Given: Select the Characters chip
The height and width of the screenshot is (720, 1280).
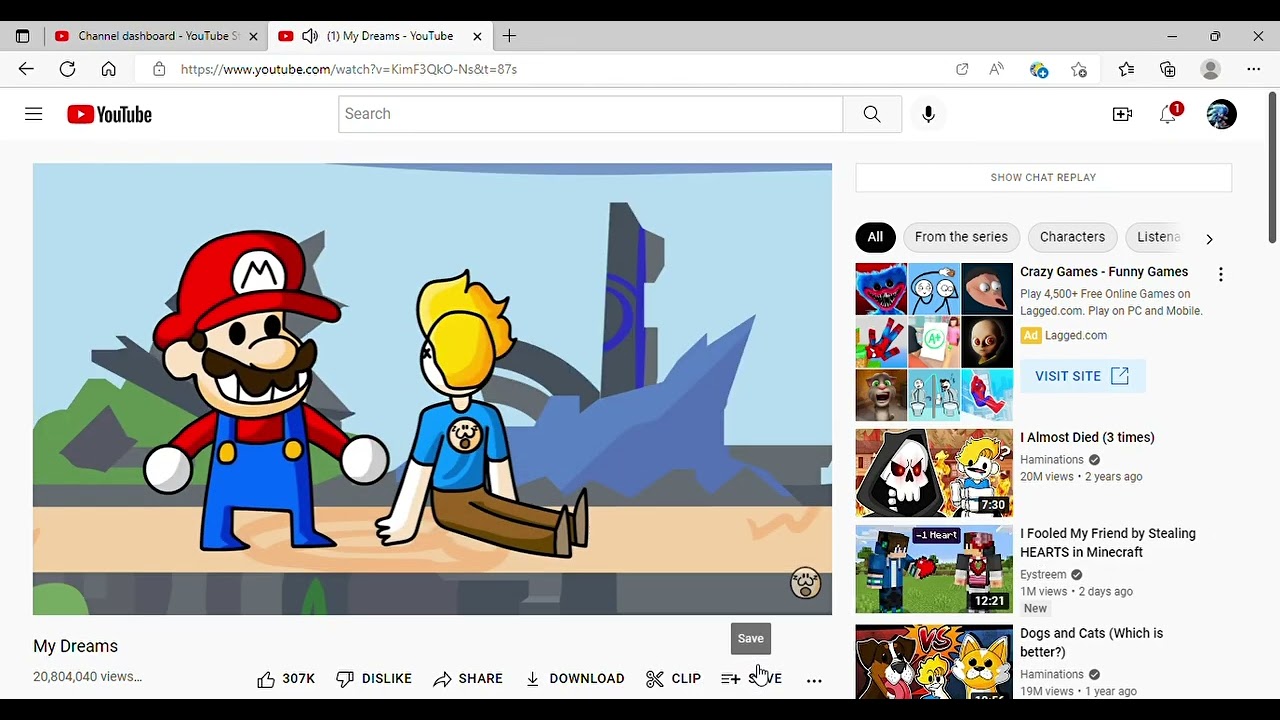Looking at the screenshot, I should (1072, 237).
